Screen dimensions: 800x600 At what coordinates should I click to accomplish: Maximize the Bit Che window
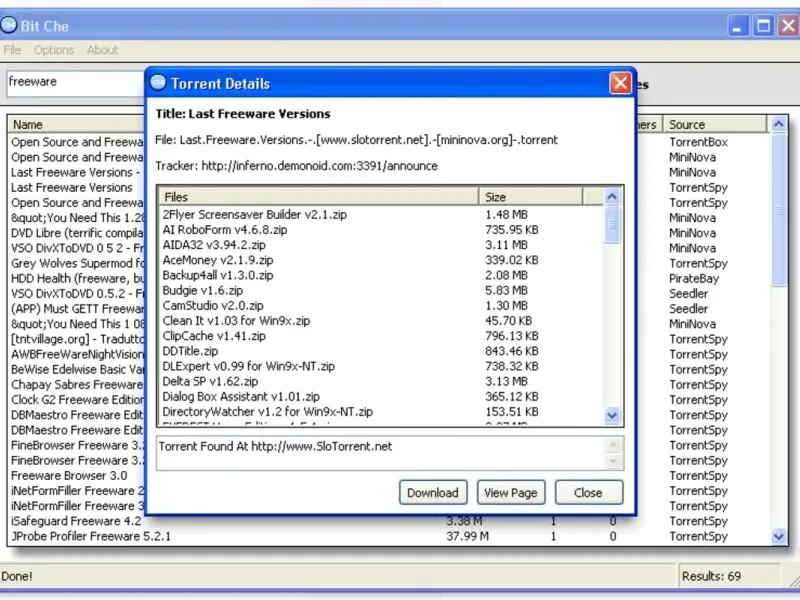[x=763, y=25]
